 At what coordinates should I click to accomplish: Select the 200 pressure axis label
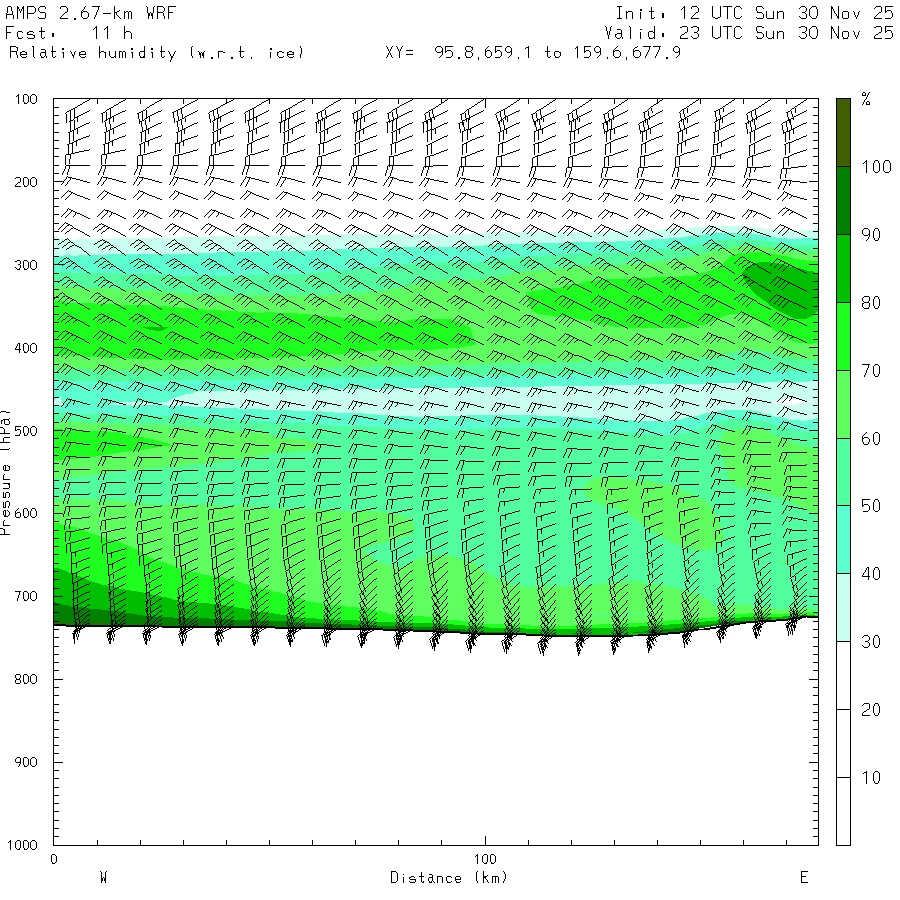click(26, 183)
